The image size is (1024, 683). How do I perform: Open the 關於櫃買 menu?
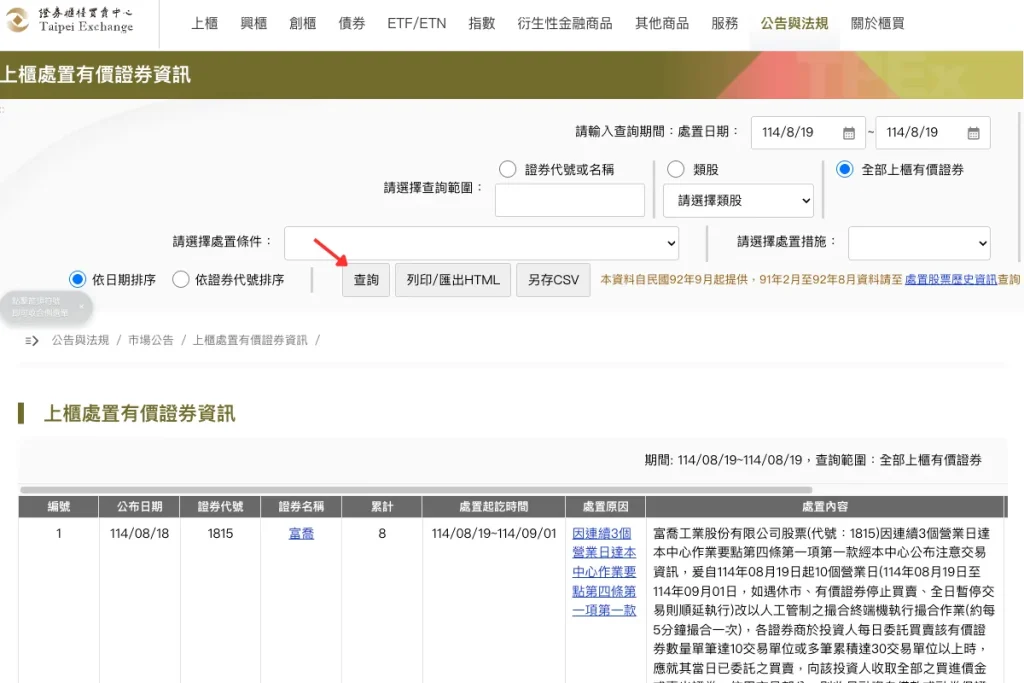[x=877, y=24]
